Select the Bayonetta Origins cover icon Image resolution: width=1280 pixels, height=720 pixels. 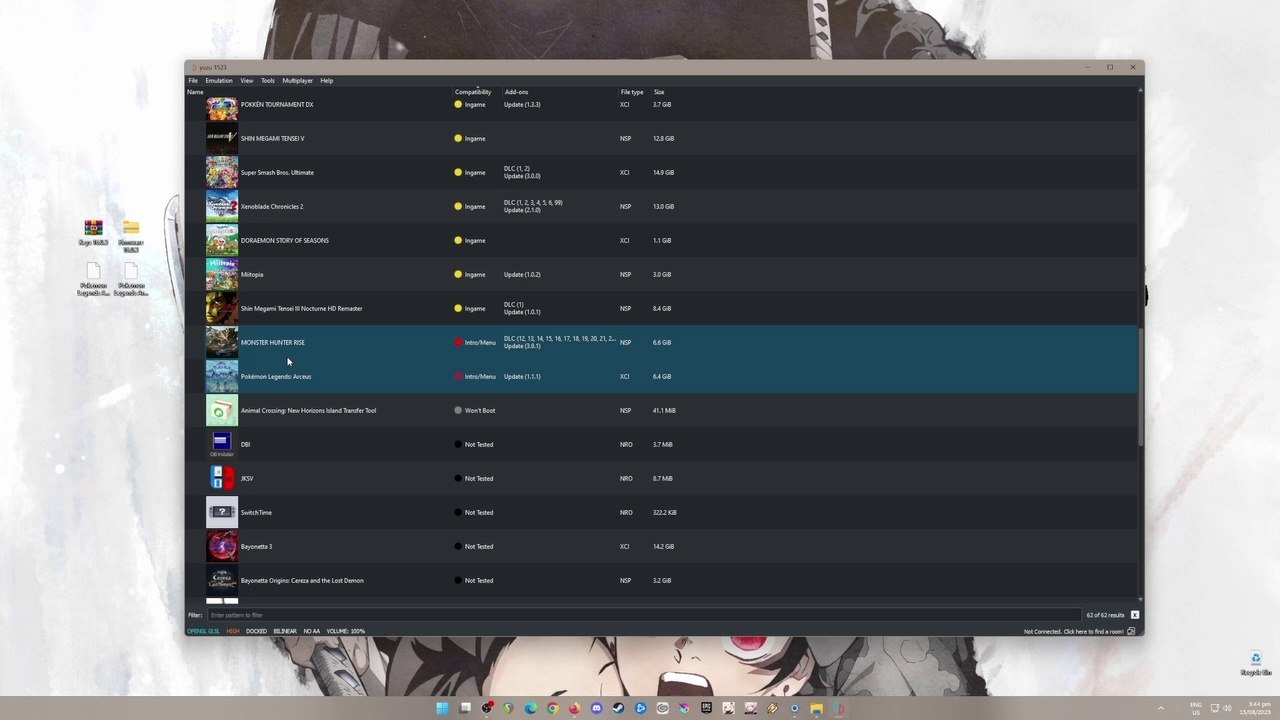tap(222, 581)
